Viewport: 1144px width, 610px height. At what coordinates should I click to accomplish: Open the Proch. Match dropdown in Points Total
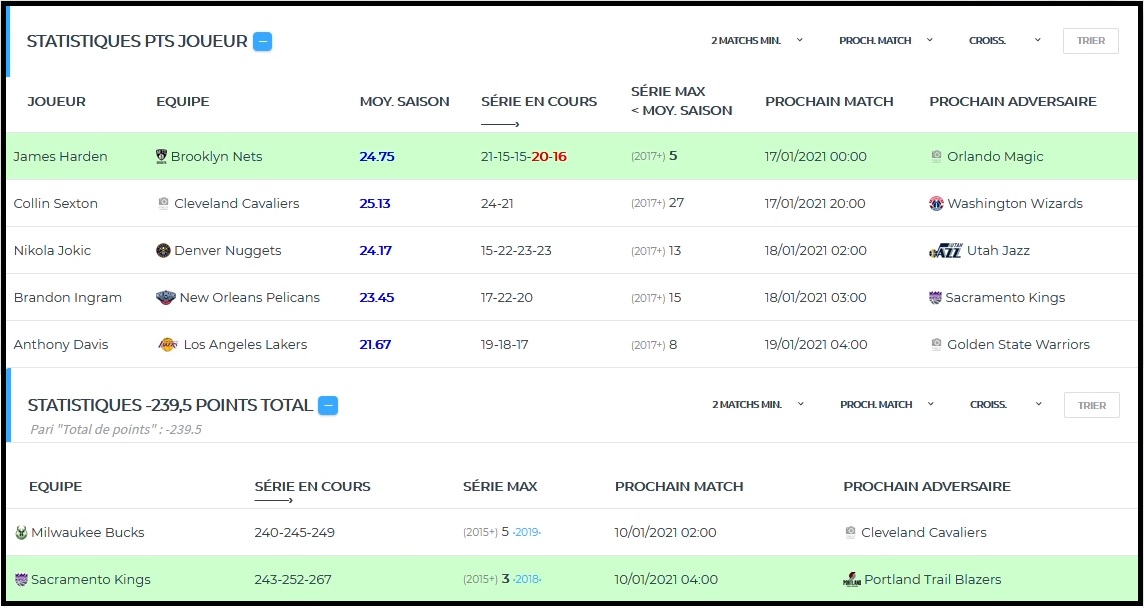coord(886,405)
